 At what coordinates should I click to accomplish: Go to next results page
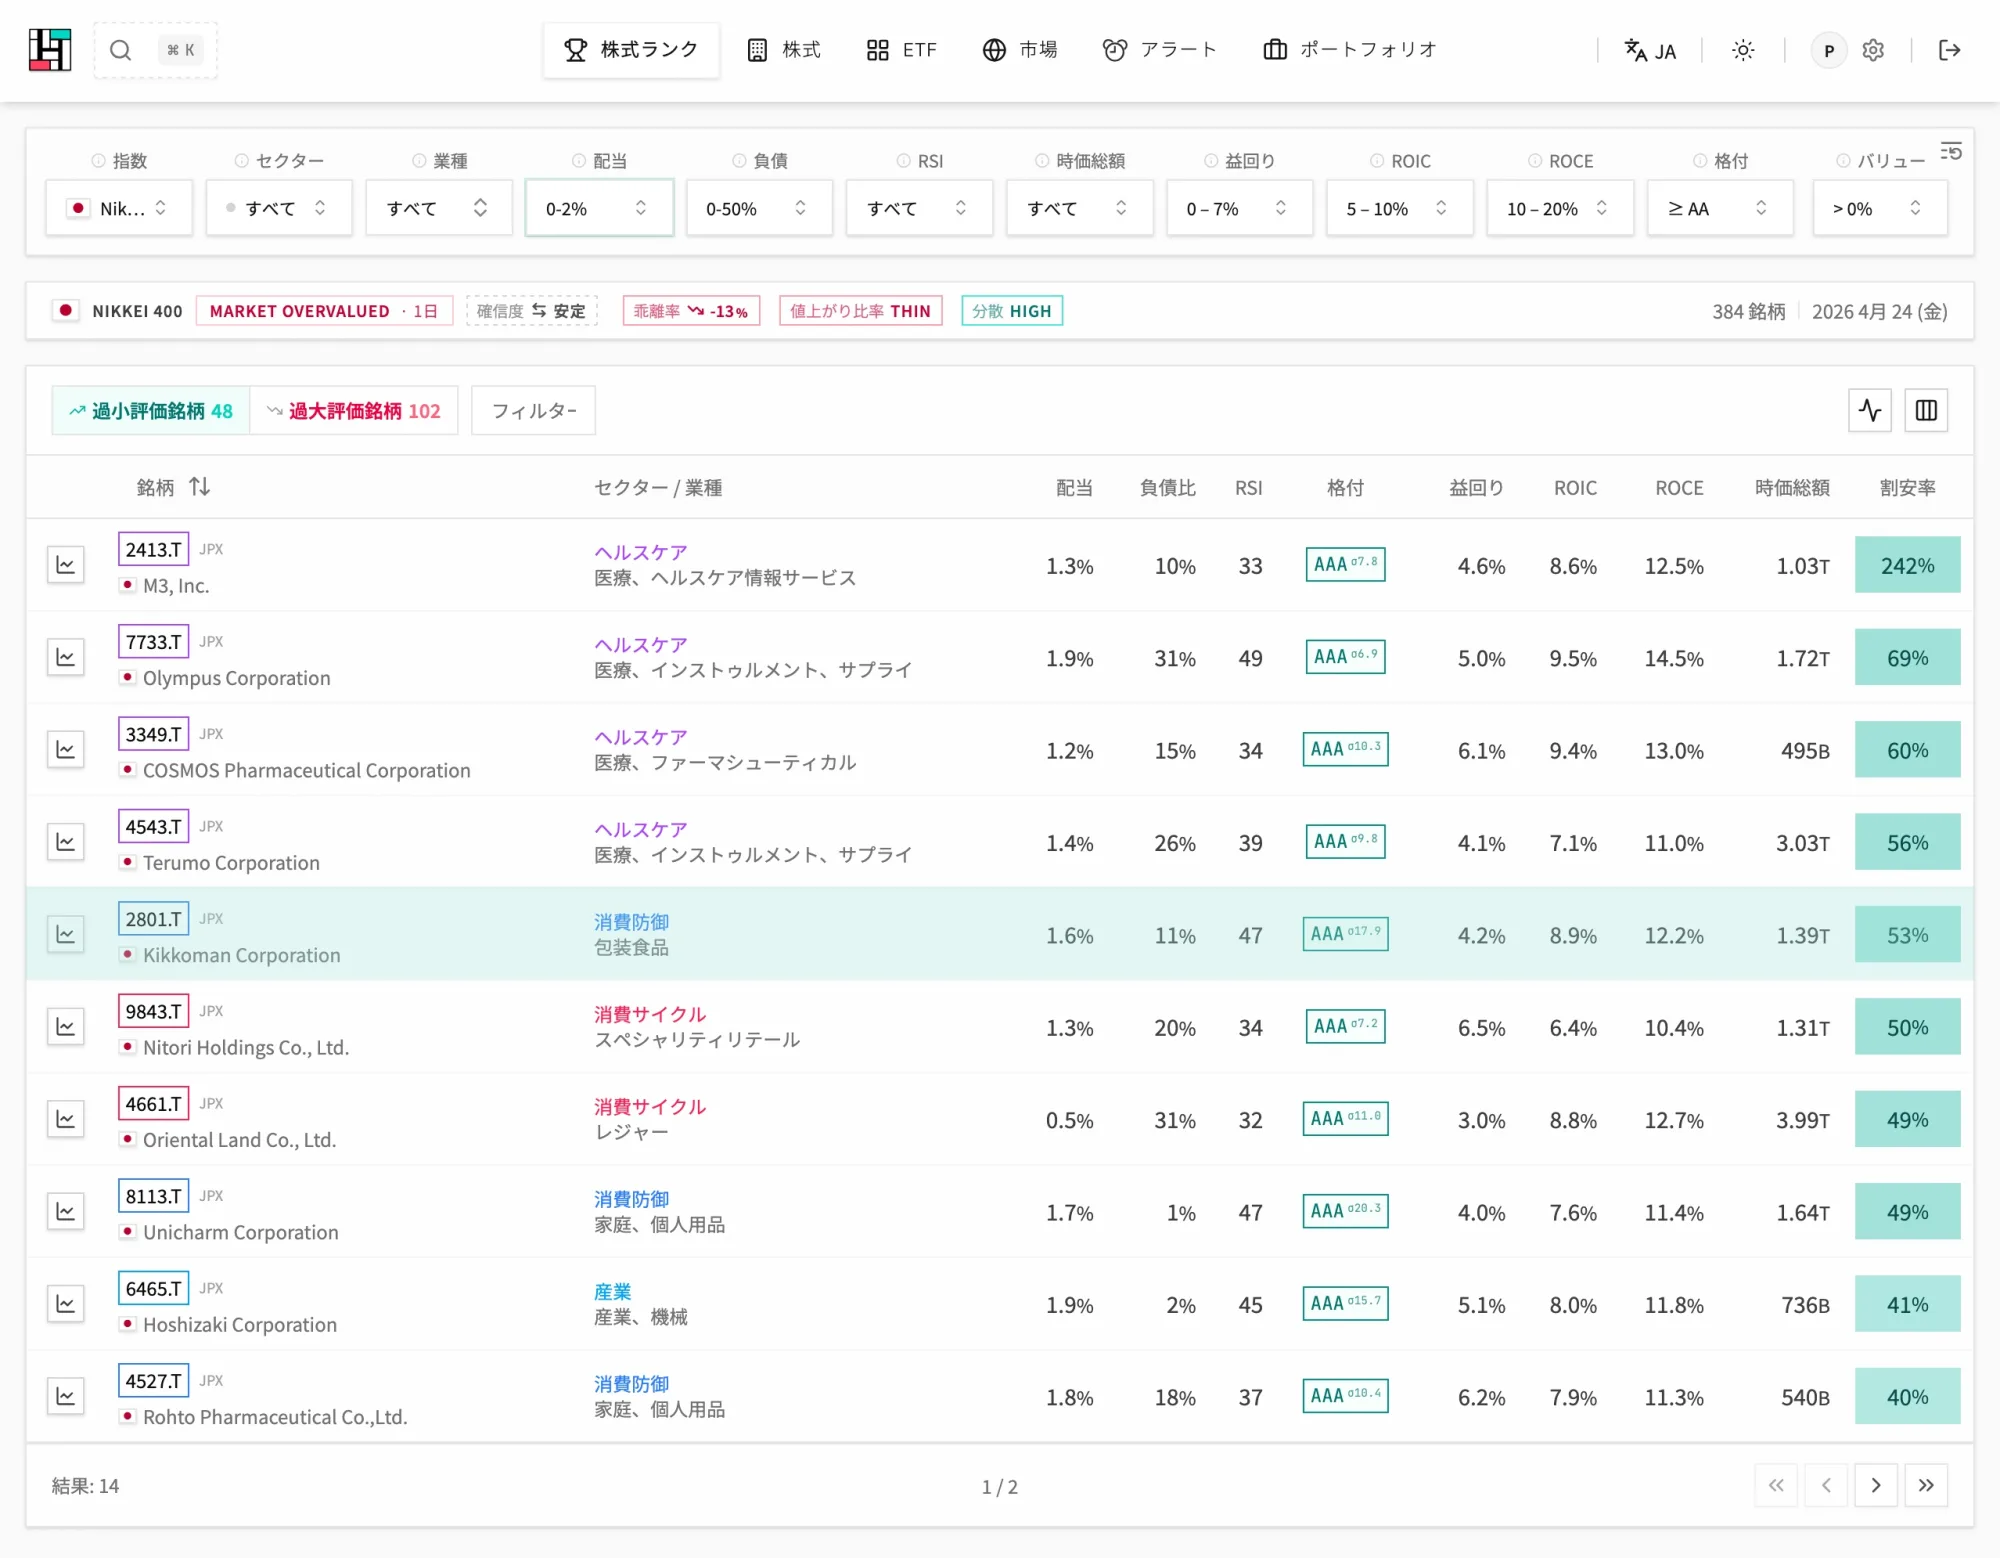(1876, 1485)
